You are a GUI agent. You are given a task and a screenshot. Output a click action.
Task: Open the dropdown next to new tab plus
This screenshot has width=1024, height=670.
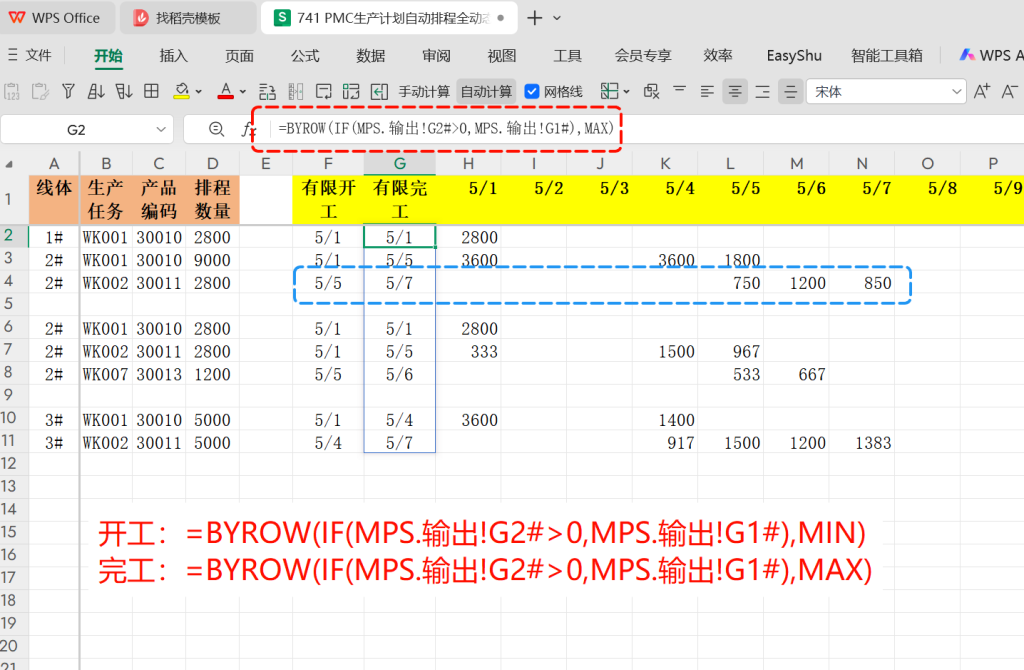[557, 18]
